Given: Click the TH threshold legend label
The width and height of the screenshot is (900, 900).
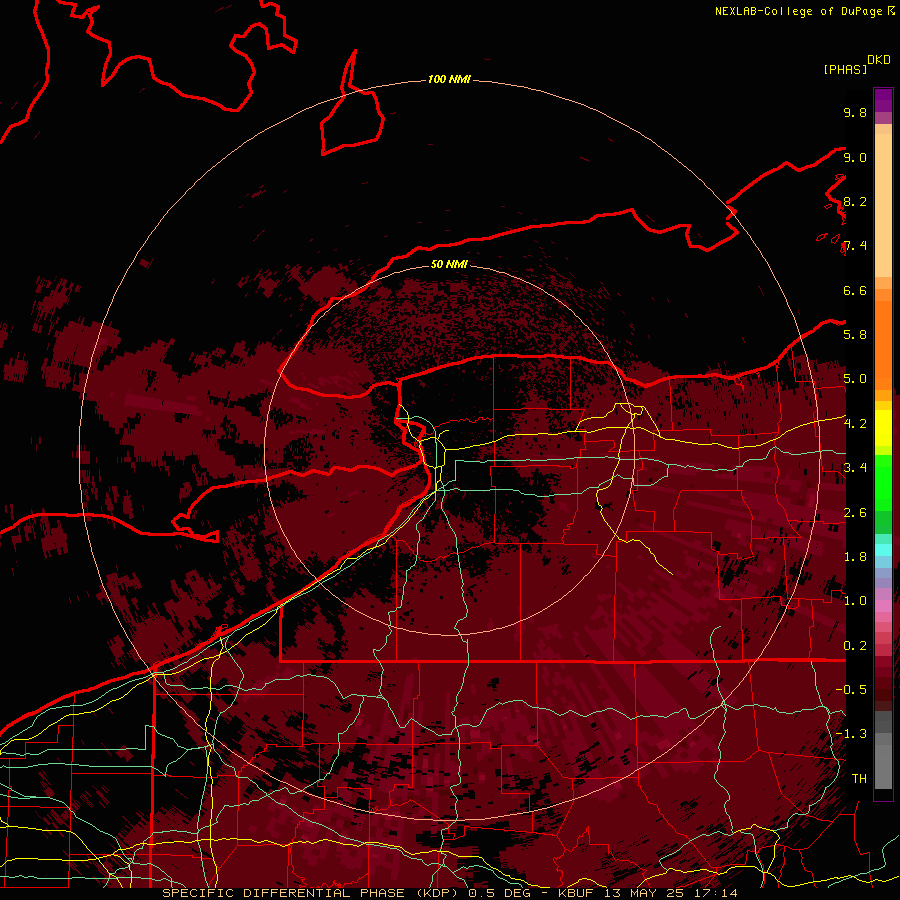Looking at the screenshot, I should [859, 779].
